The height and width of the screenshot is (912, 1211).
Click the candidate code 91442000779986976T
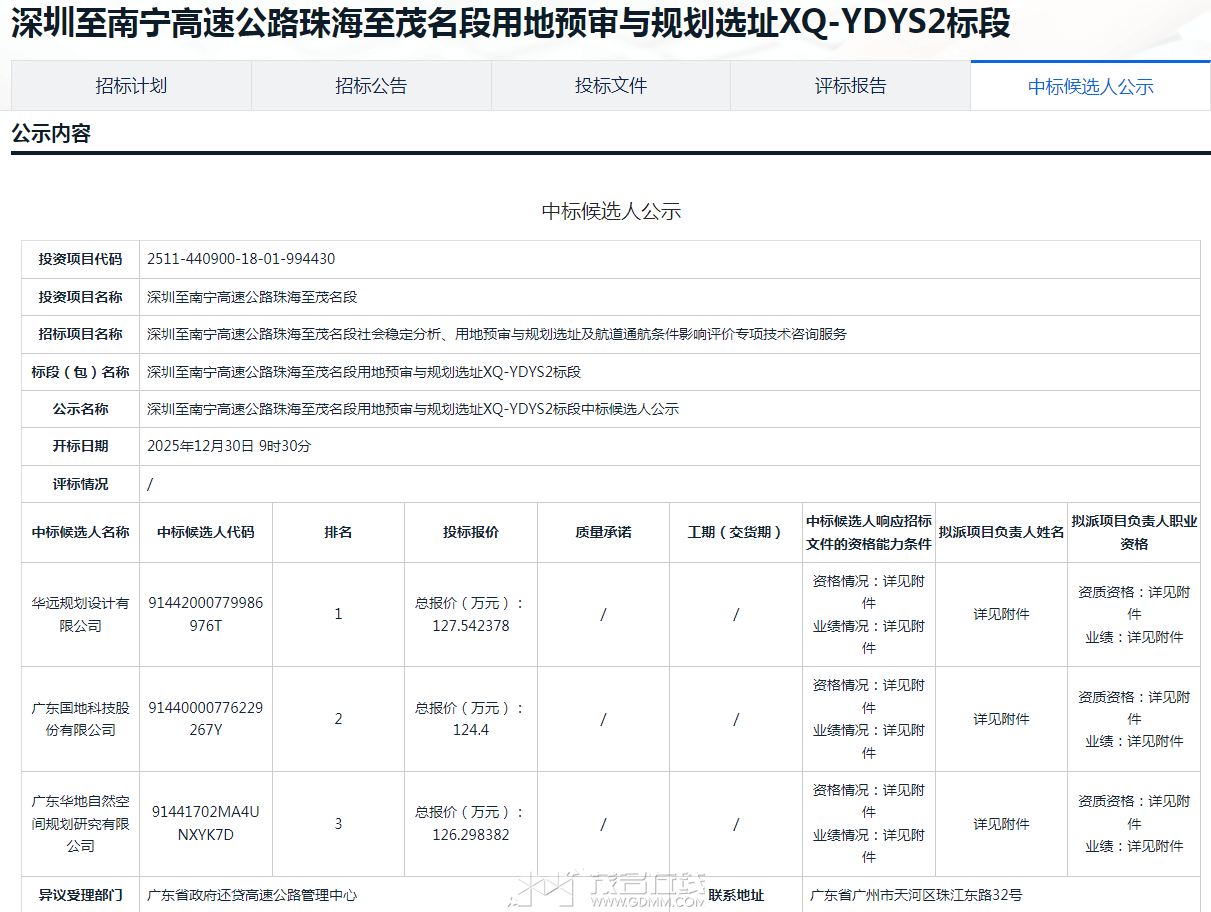click(206, 614)
